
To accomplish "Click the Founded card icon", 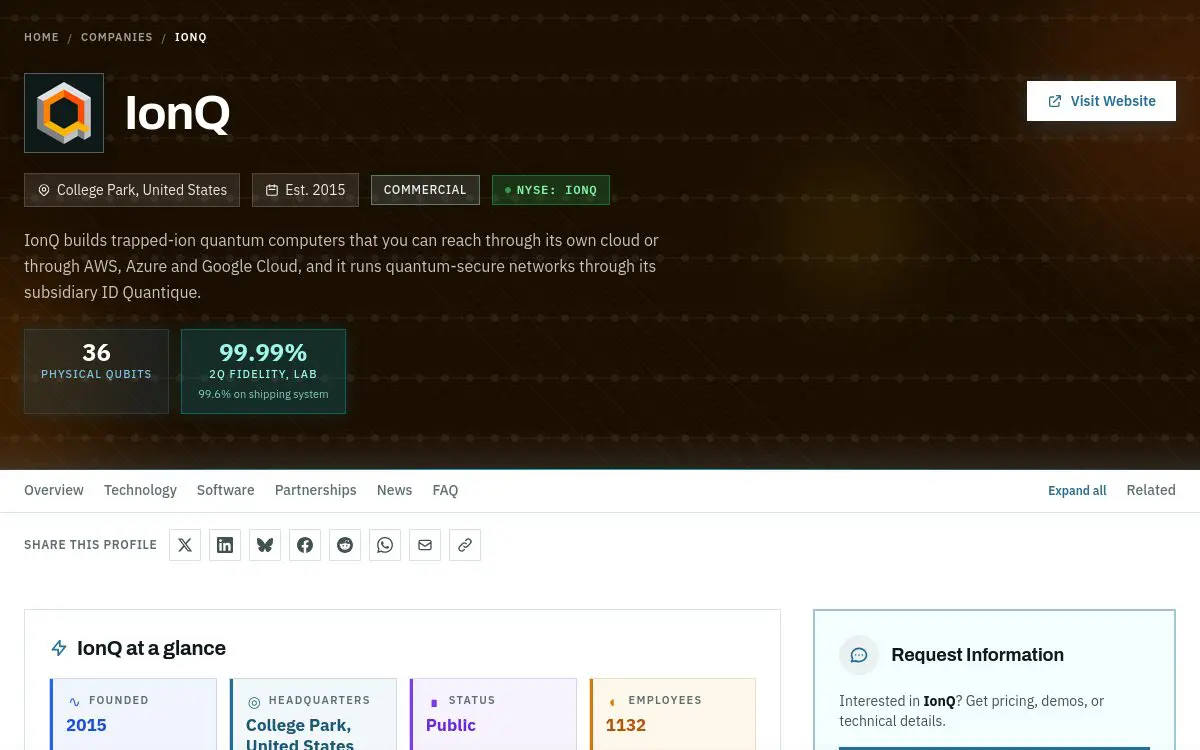I will [74, 702].
